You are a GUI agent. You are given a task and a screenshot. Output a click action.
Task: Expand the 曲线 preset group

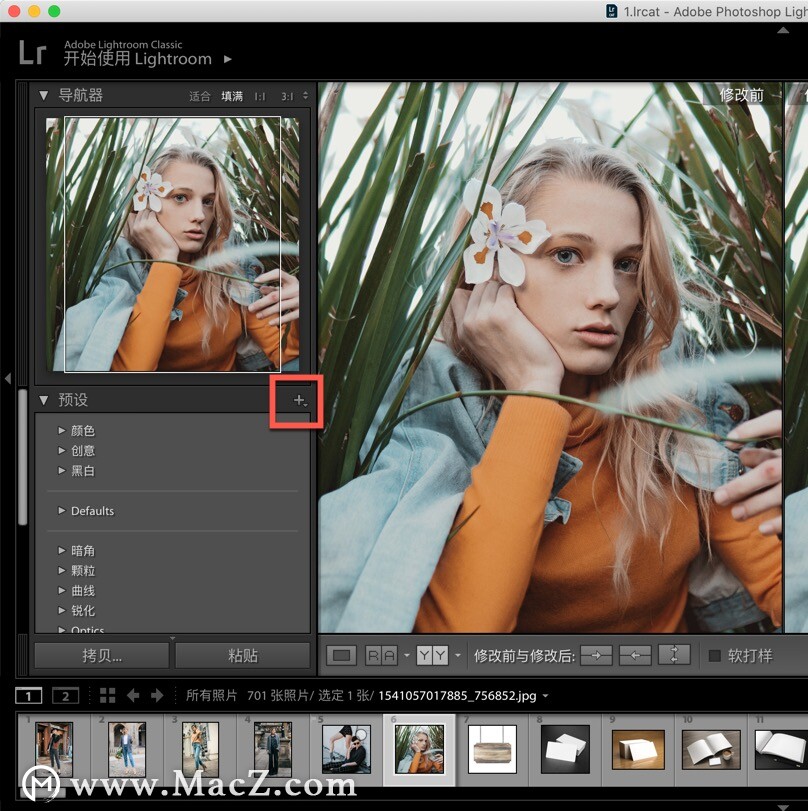pyautogui.click(x=62, y=591)
